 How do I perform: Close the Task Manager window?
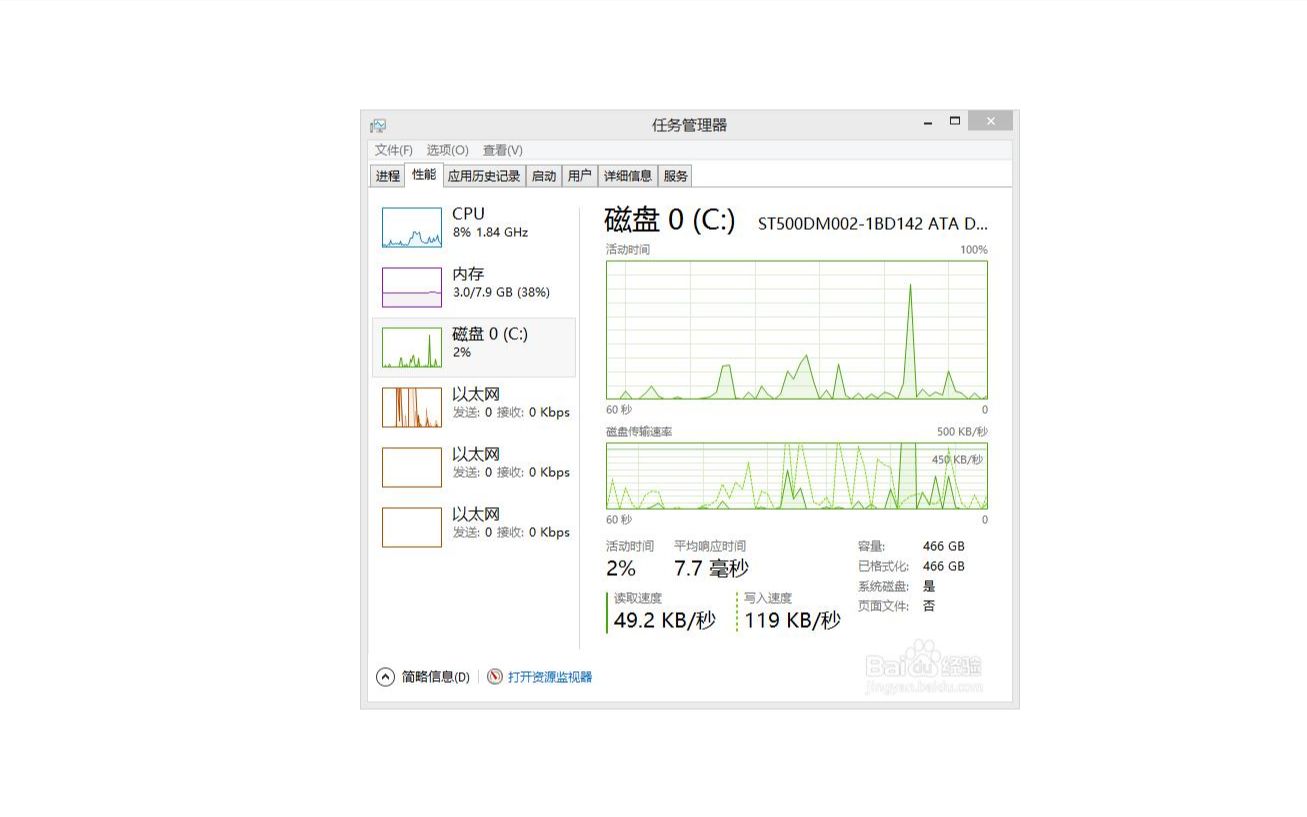coord(990,121)
